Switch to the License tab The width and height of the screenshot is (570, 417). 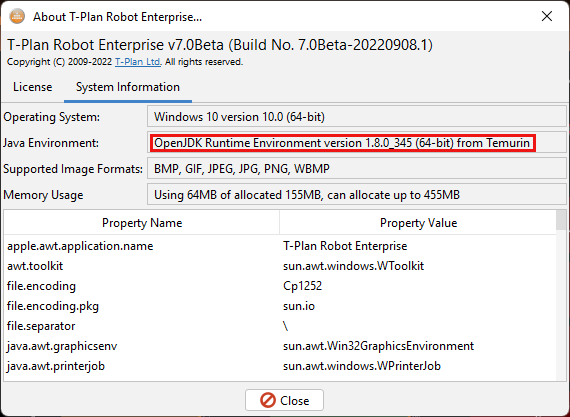click(32, 87)
